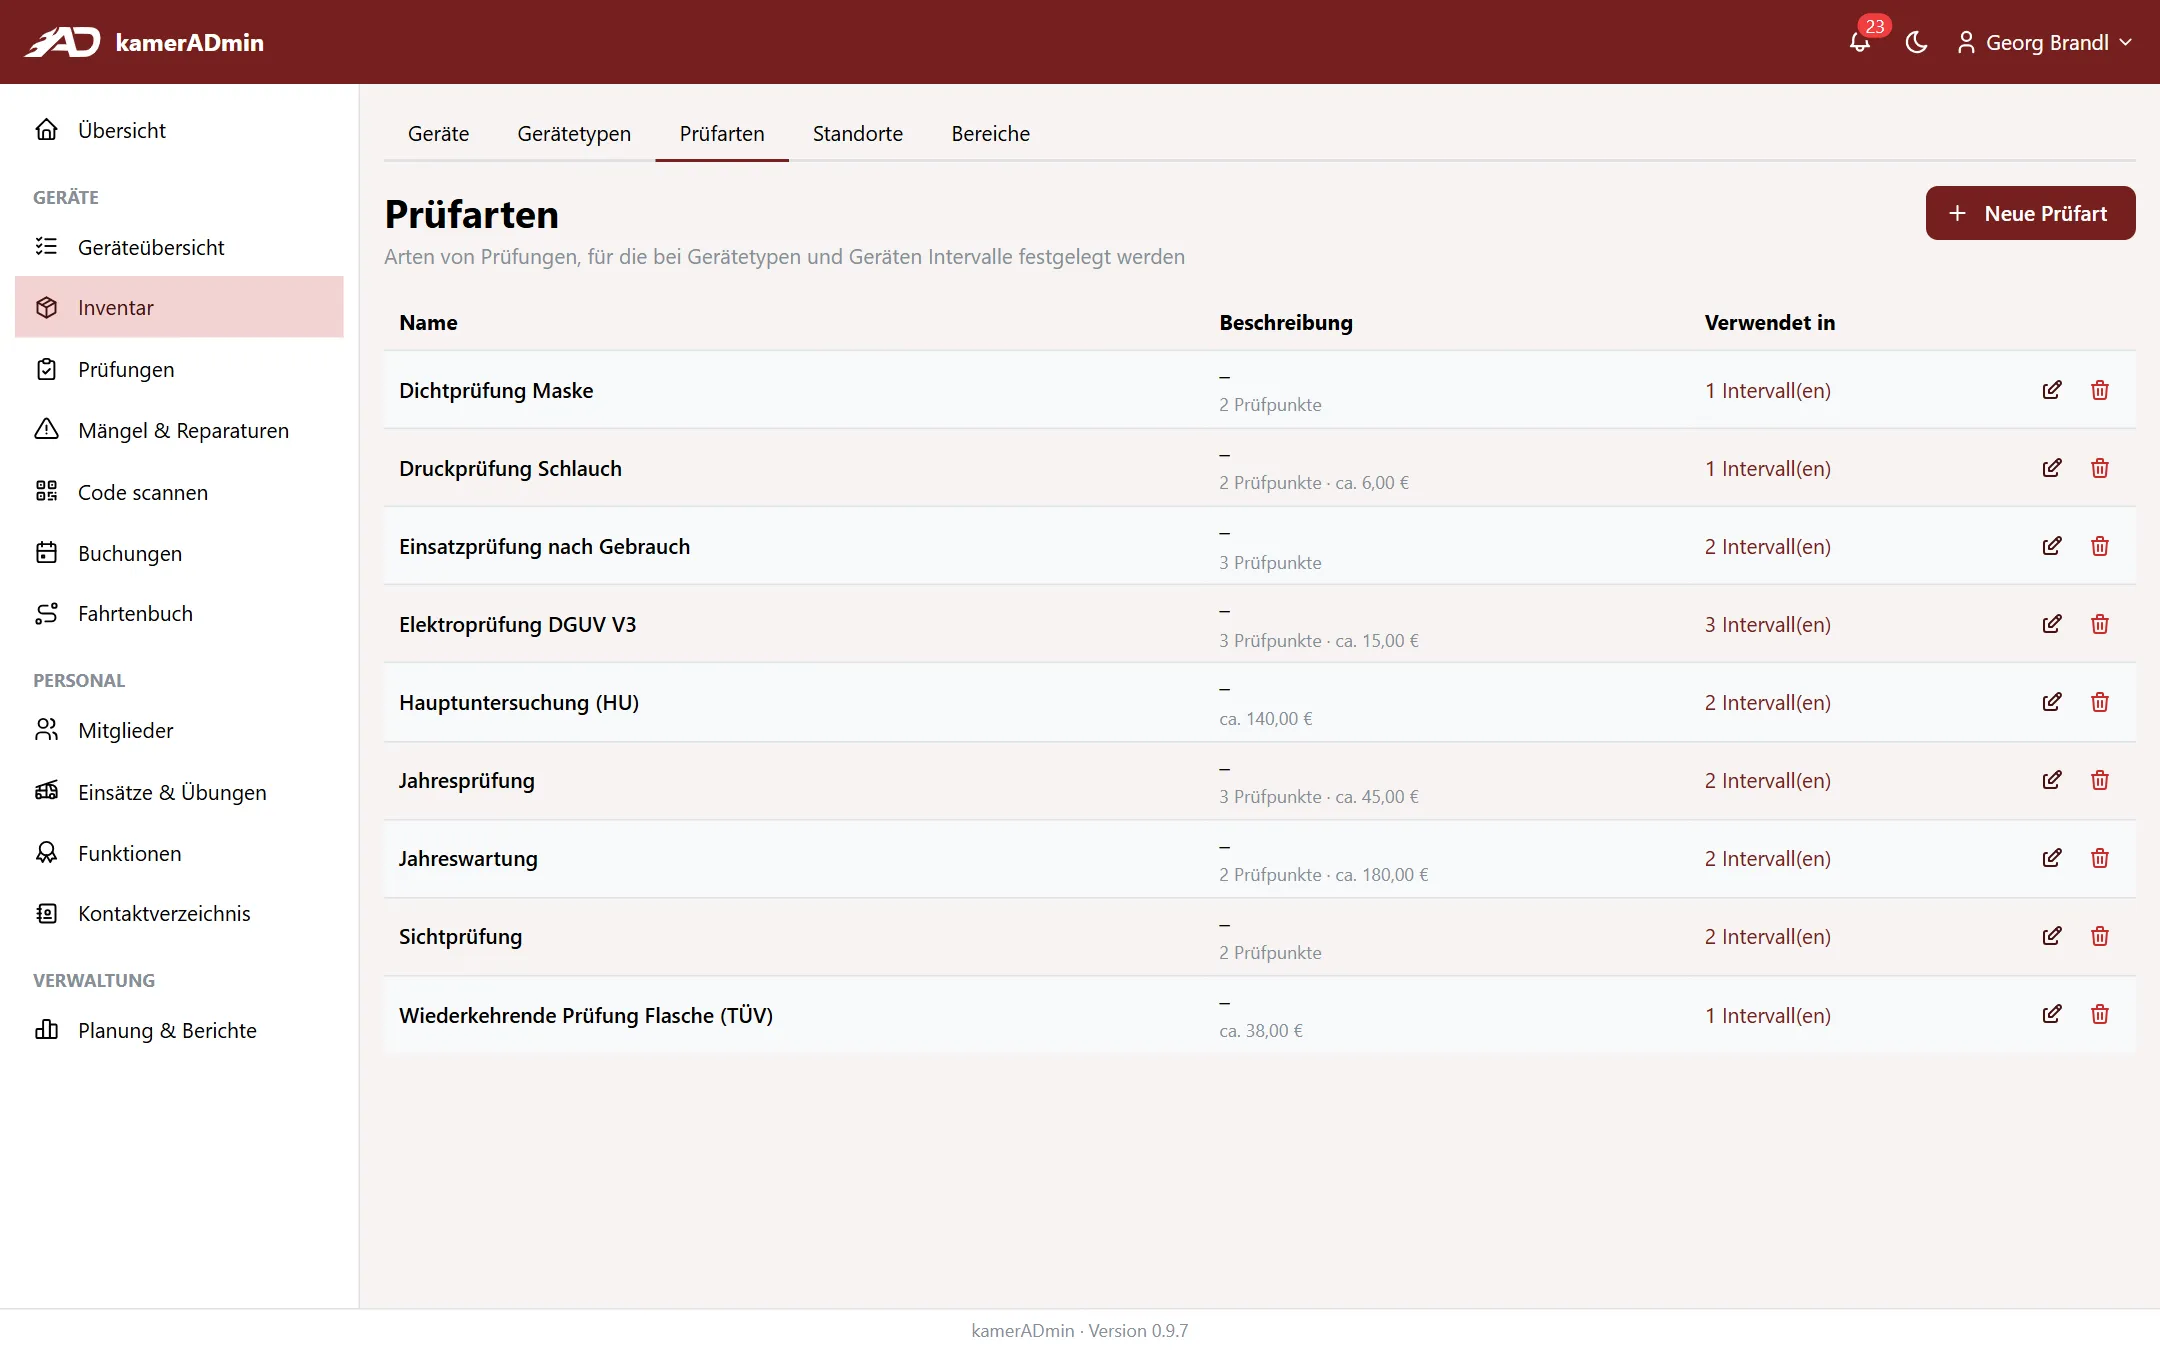Screen dimensions: 2160x1350
Task: Edit the Jahreswartung entry
Action: click(2052, 858)
